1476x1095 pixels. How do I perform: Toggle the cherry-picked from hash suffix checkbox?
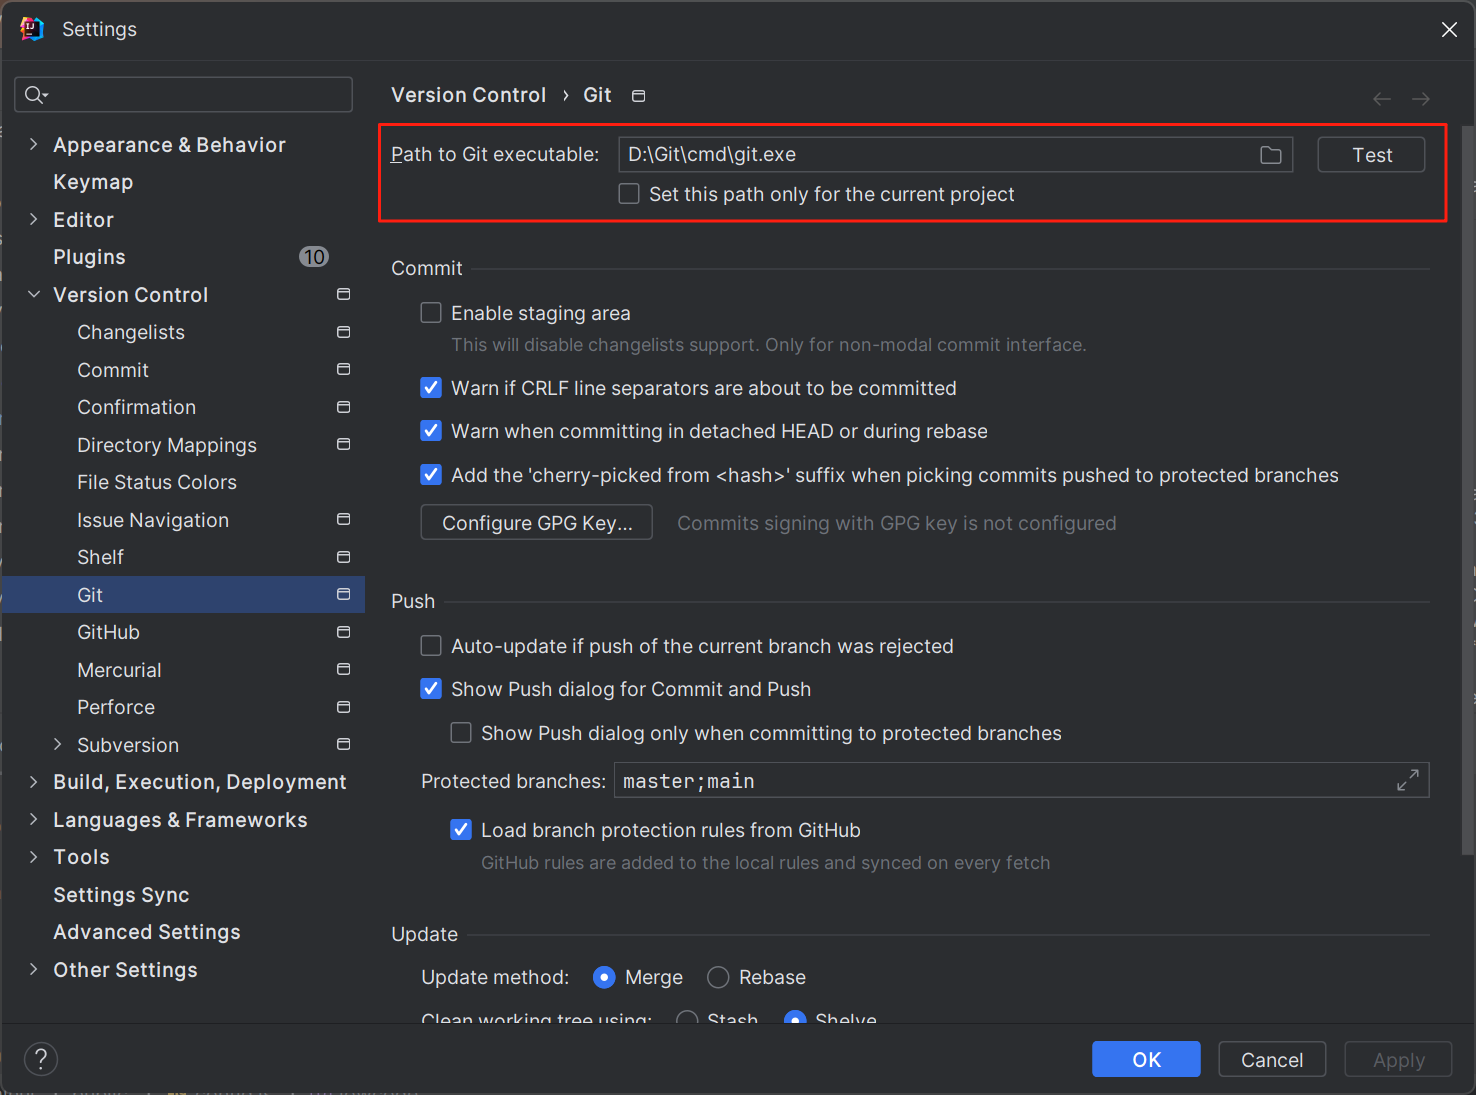pyautogui.click(x=431, y=475)
